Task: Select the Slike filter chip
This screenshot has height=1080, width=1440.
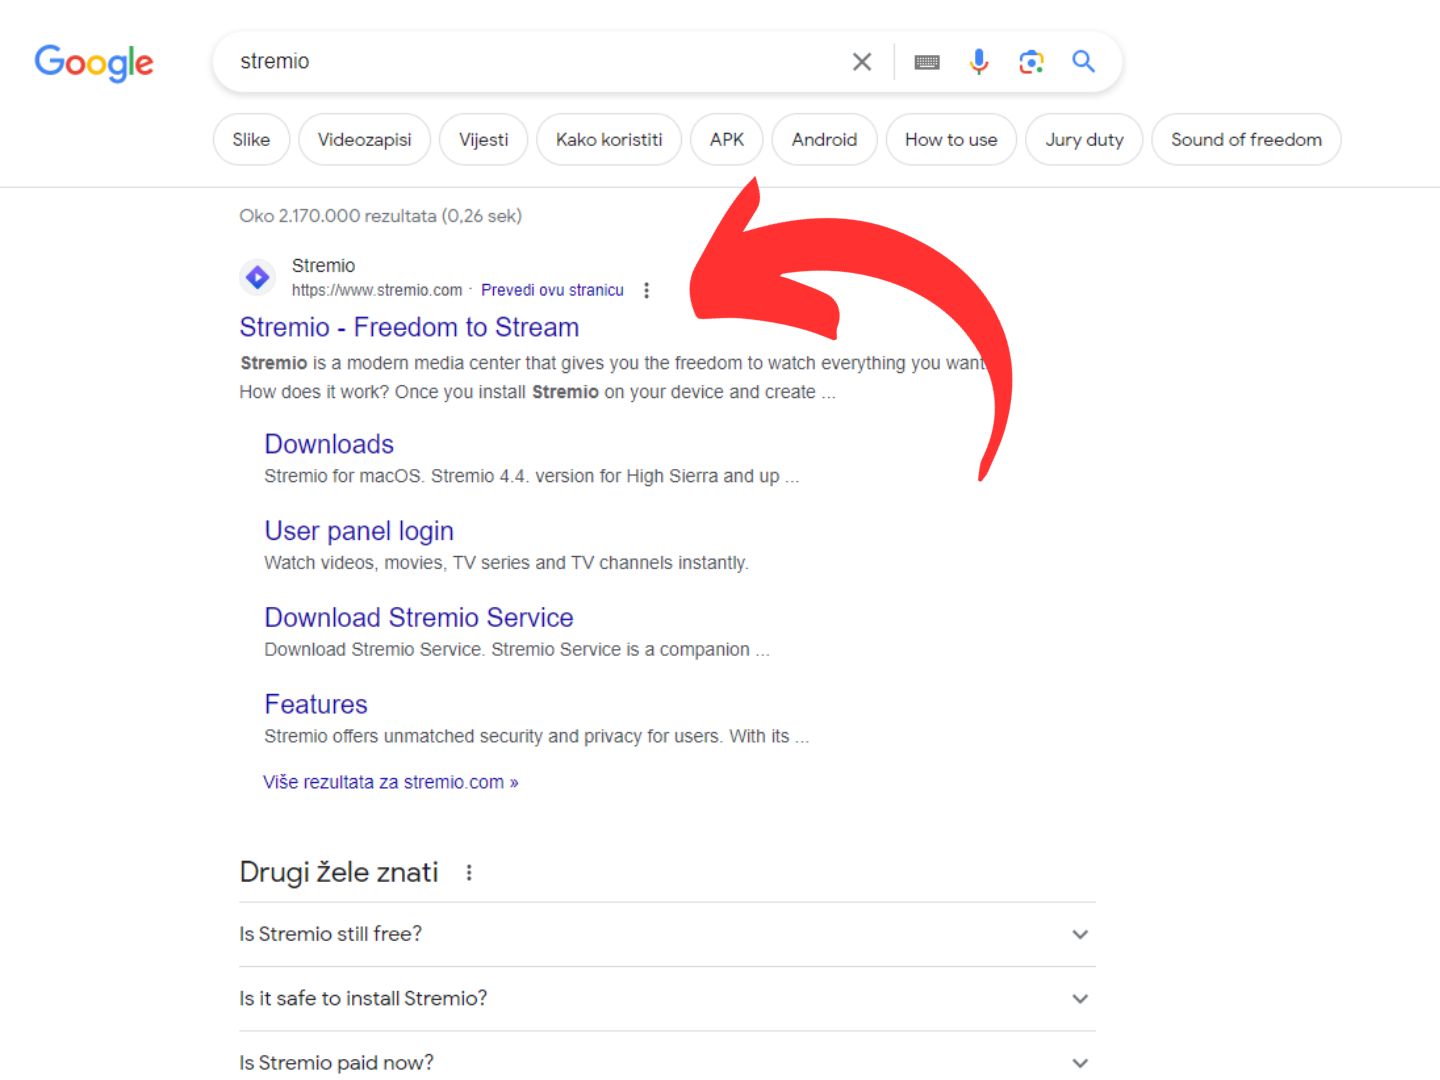Action: pyautogui.click(x=251, y=140)
